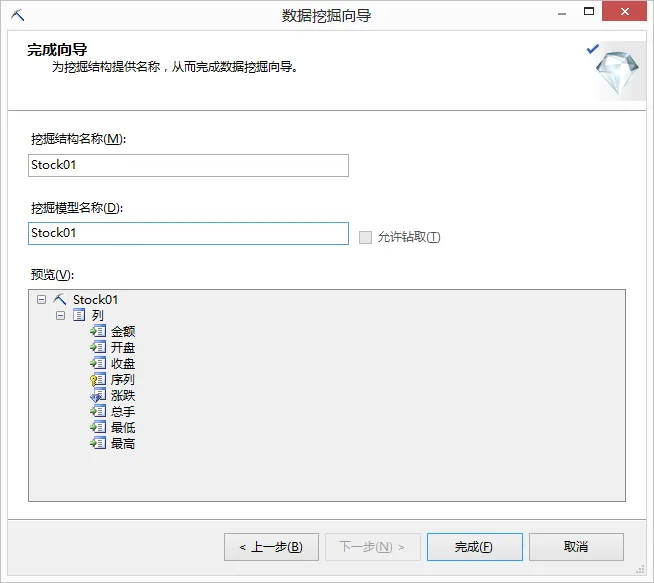Click the input column icon beside 收盘
The width and height of the screenshot is (654, 583).
pos(98,363)
